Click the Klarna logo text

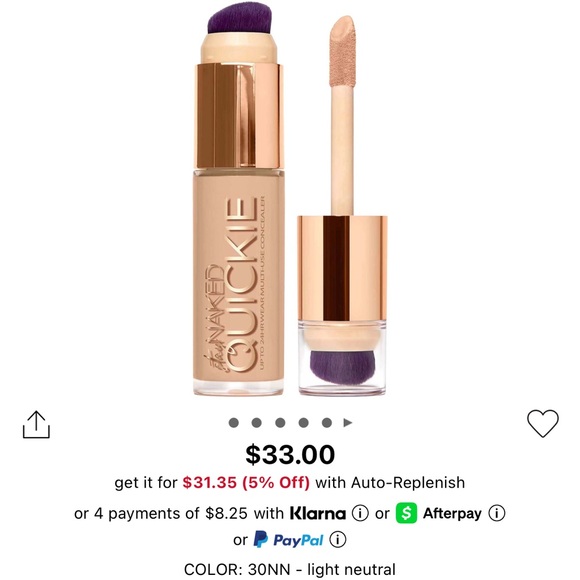[x=318, y=513]
